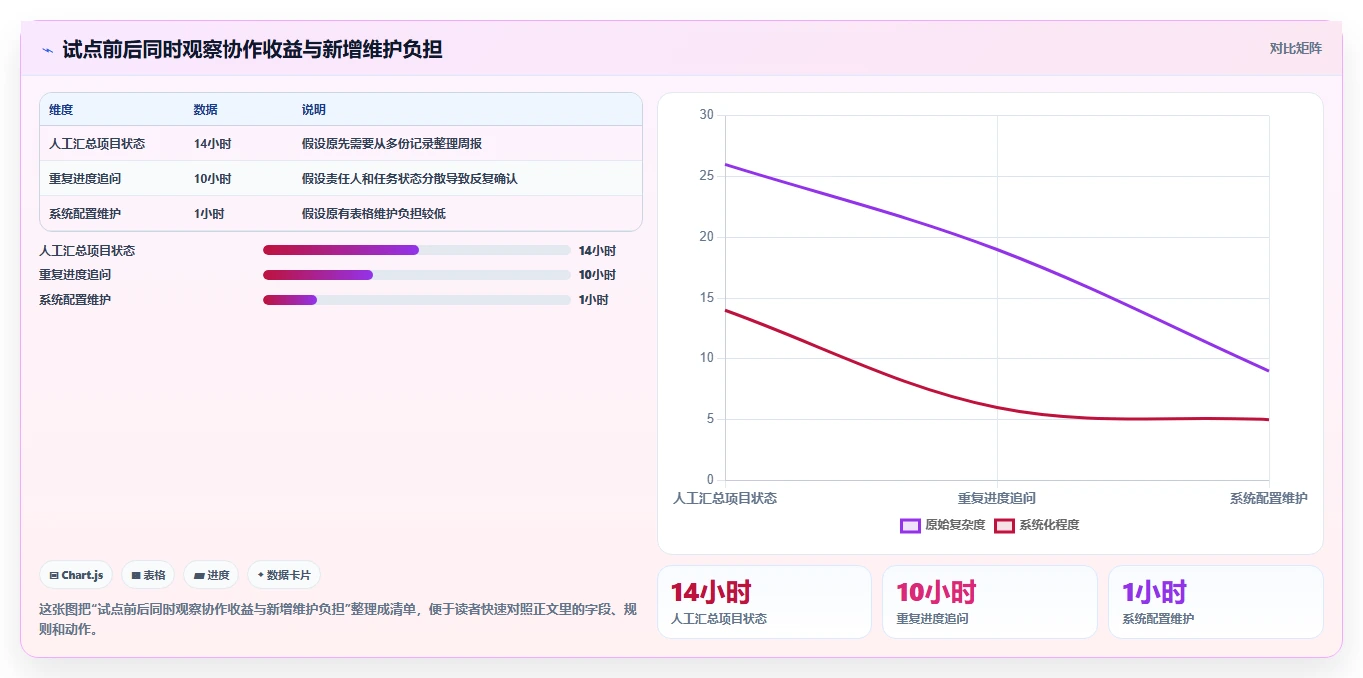Click the 重复进度追问 progress bar
The width and height of the screenshot is (1363, 678).
click(417, 275)
